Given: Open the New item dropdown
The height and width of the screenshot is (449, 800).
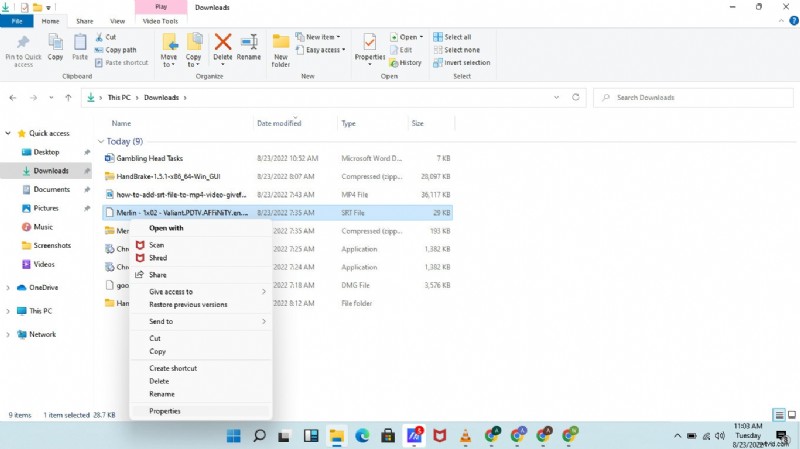Looking at the screenshot, I should click(323, 37).
